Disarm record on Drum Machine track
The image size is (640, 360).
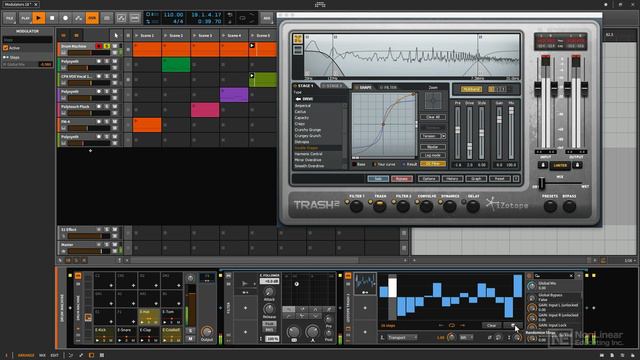point(98,46)
